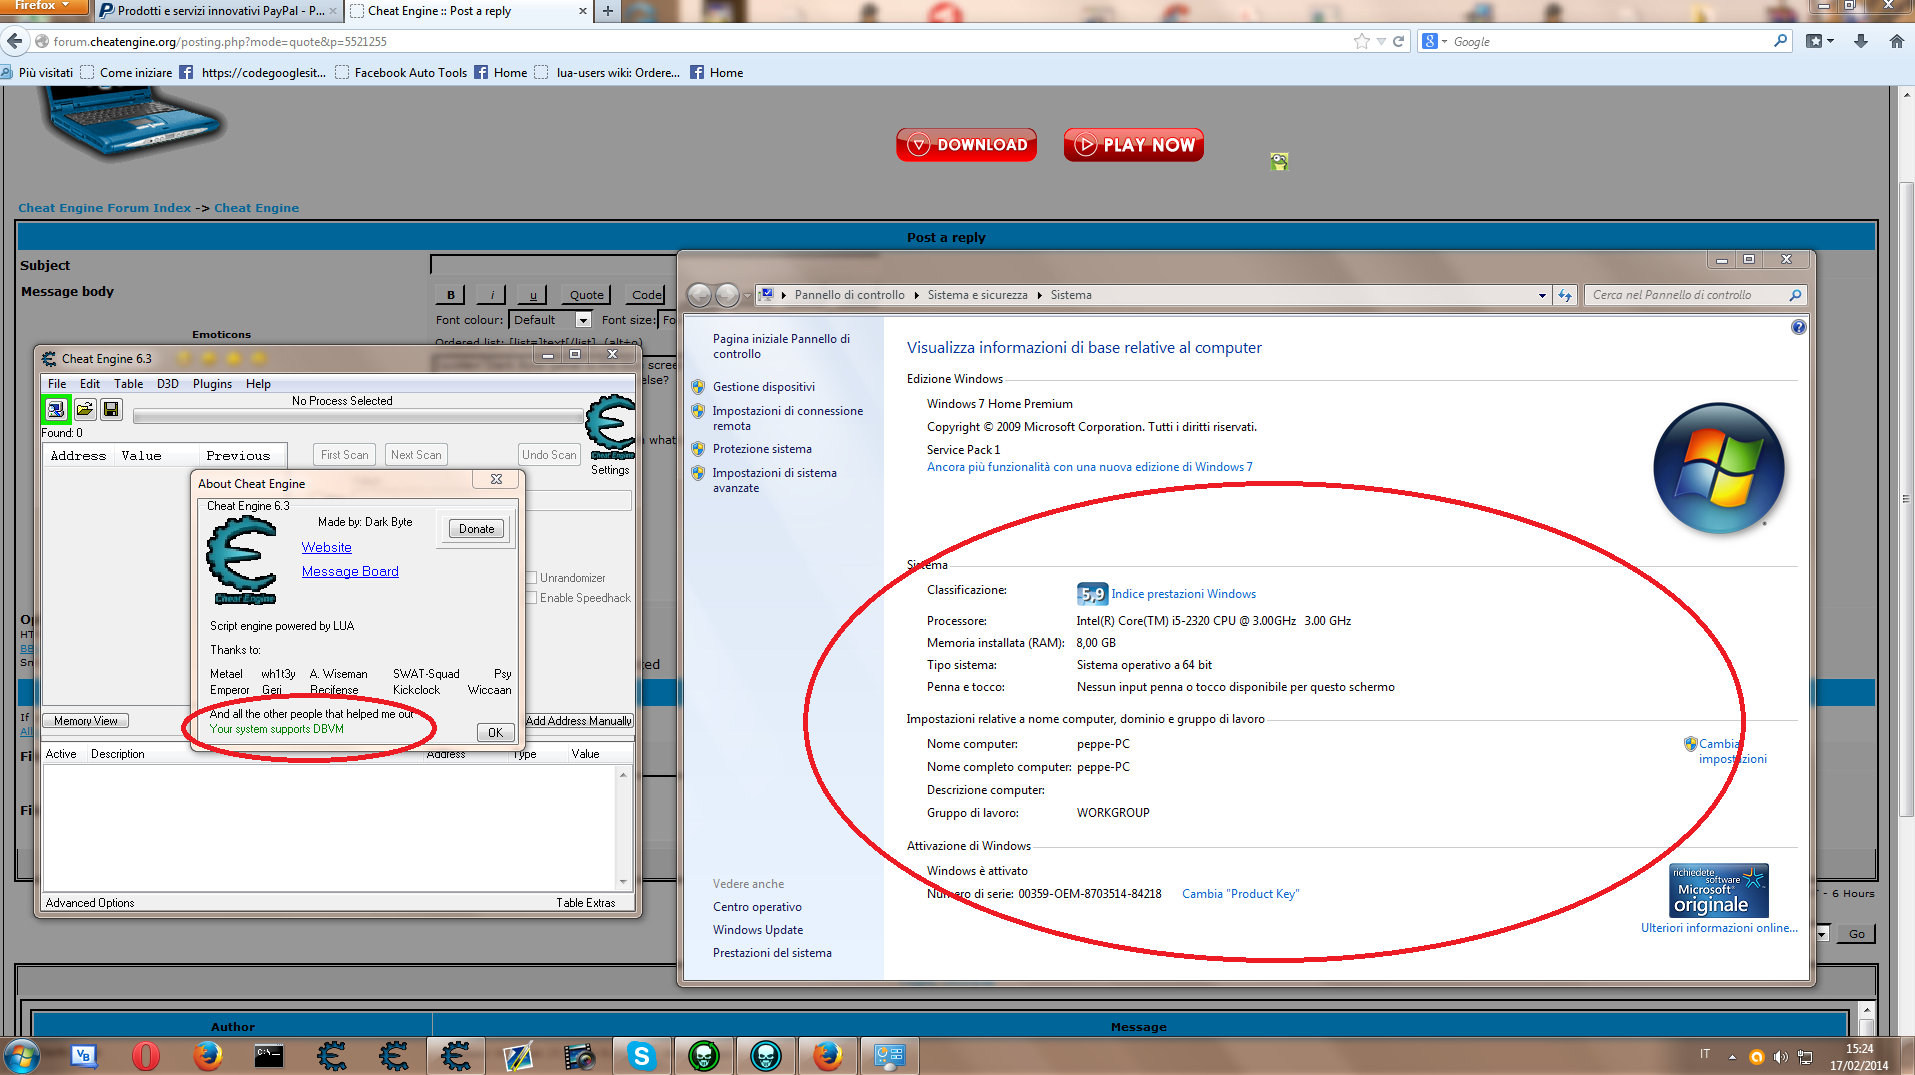
Task: Open a new Firefox tab
Action: click(x=608, y=11)
